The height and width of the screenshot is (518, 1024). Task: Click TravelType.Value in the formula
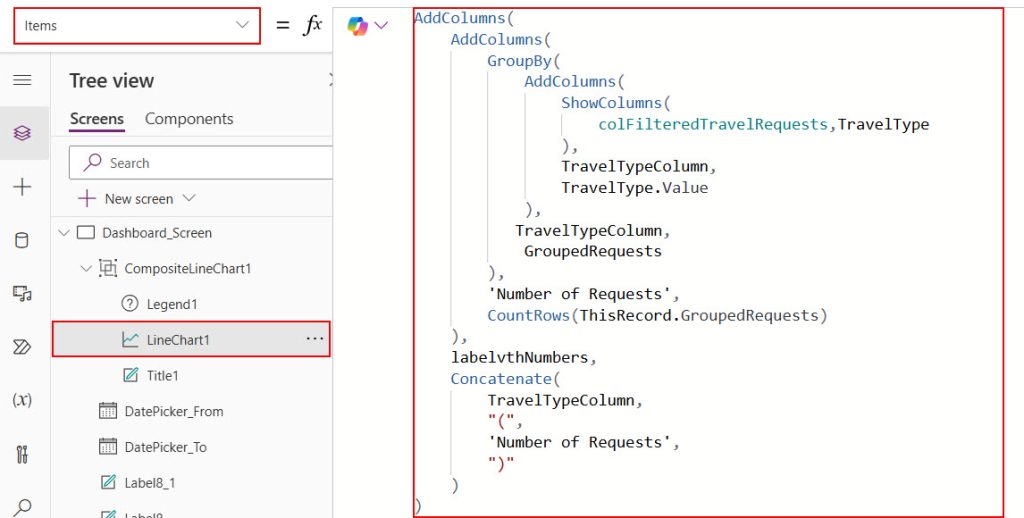click(x=634, y=188)
